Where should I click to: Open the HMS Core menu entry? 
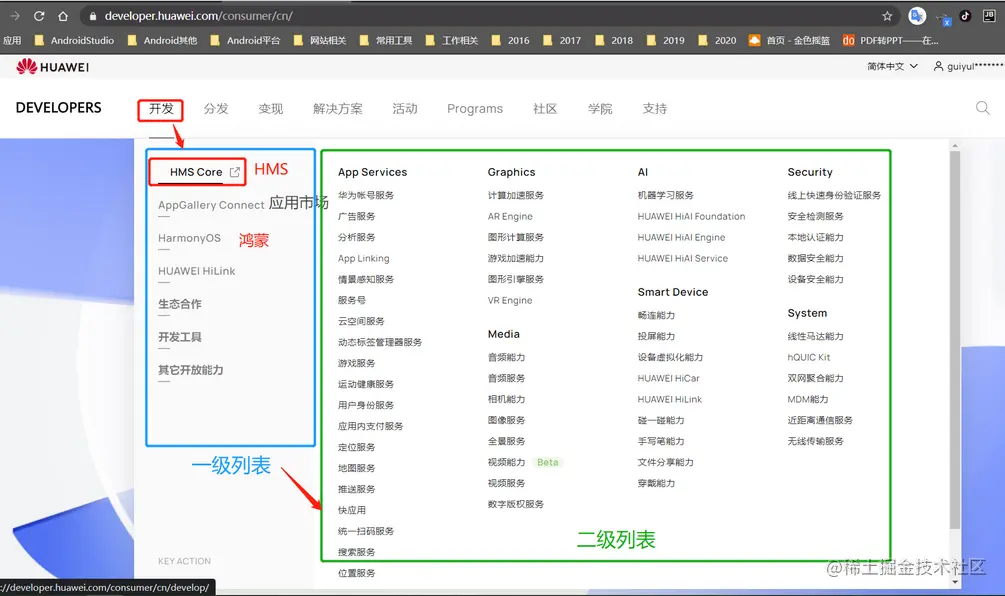tap(196, 172)
